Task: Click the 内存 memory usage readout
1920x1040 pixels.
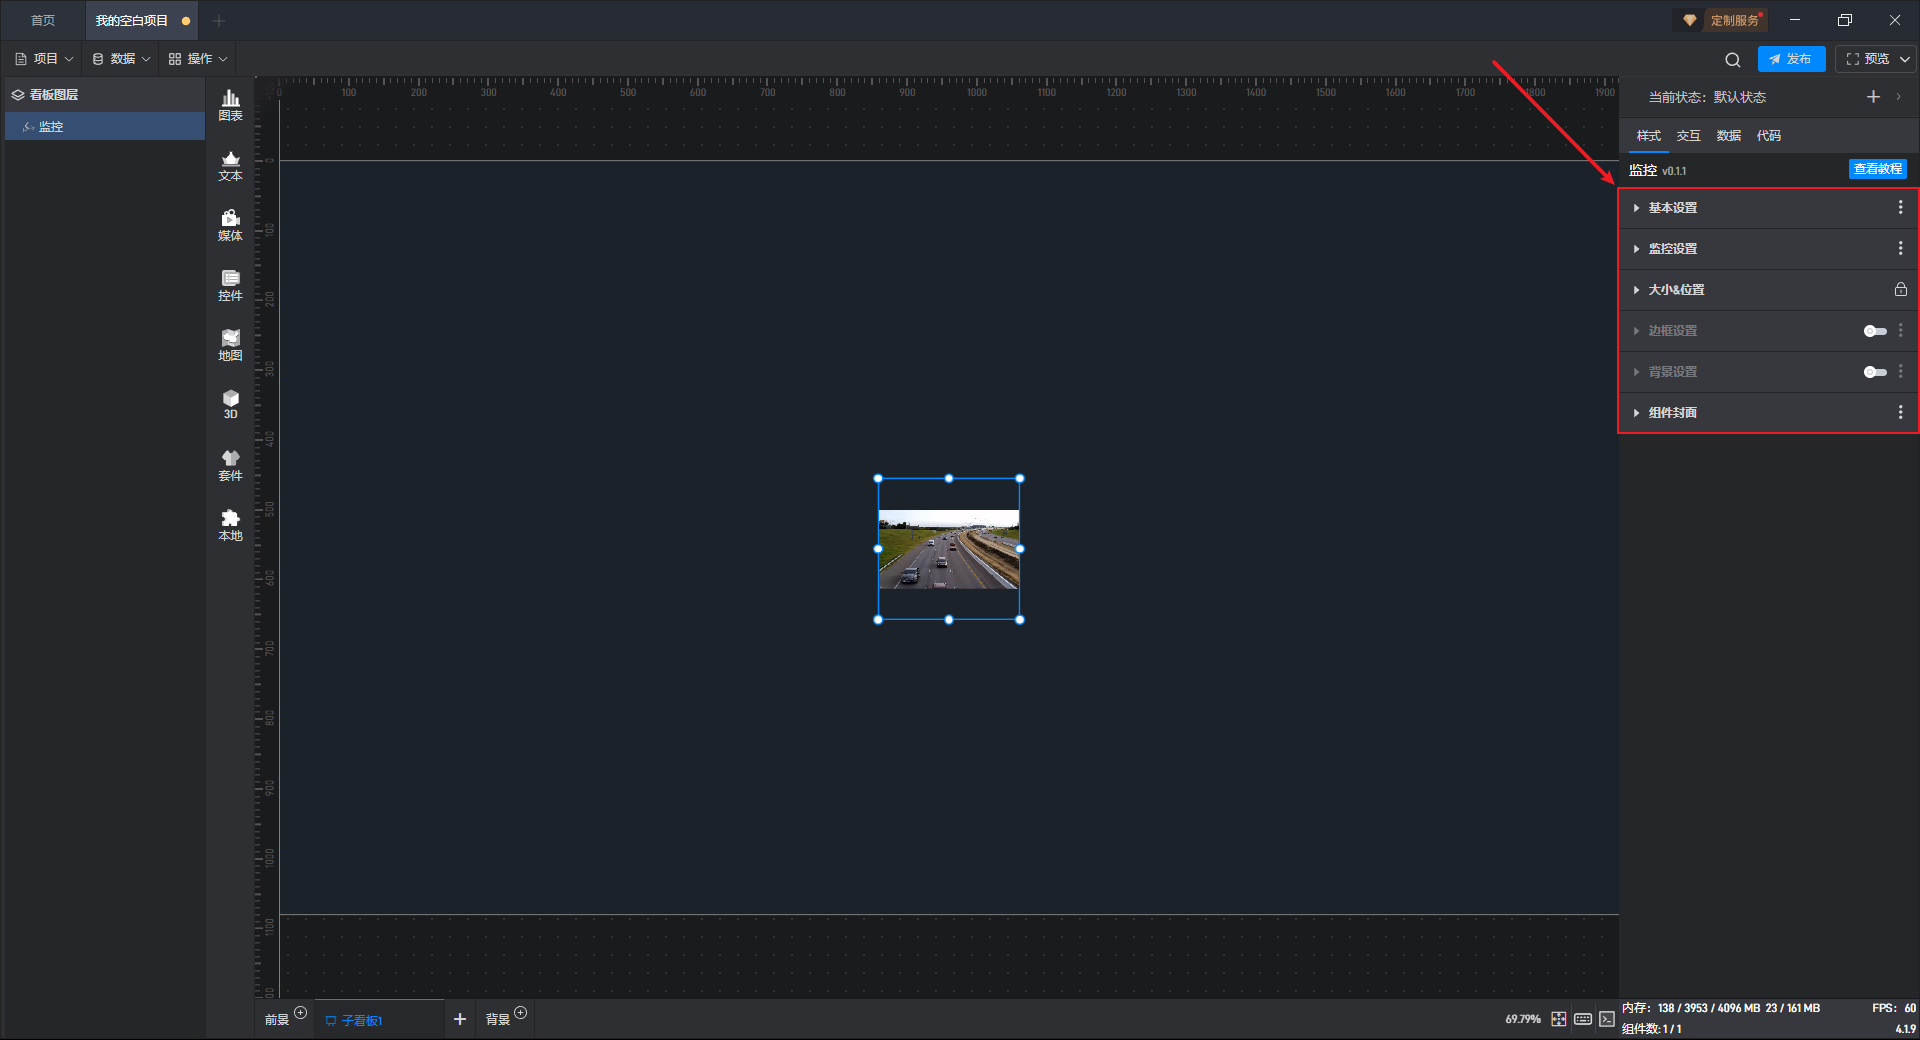Action: coord(1720,1008)
